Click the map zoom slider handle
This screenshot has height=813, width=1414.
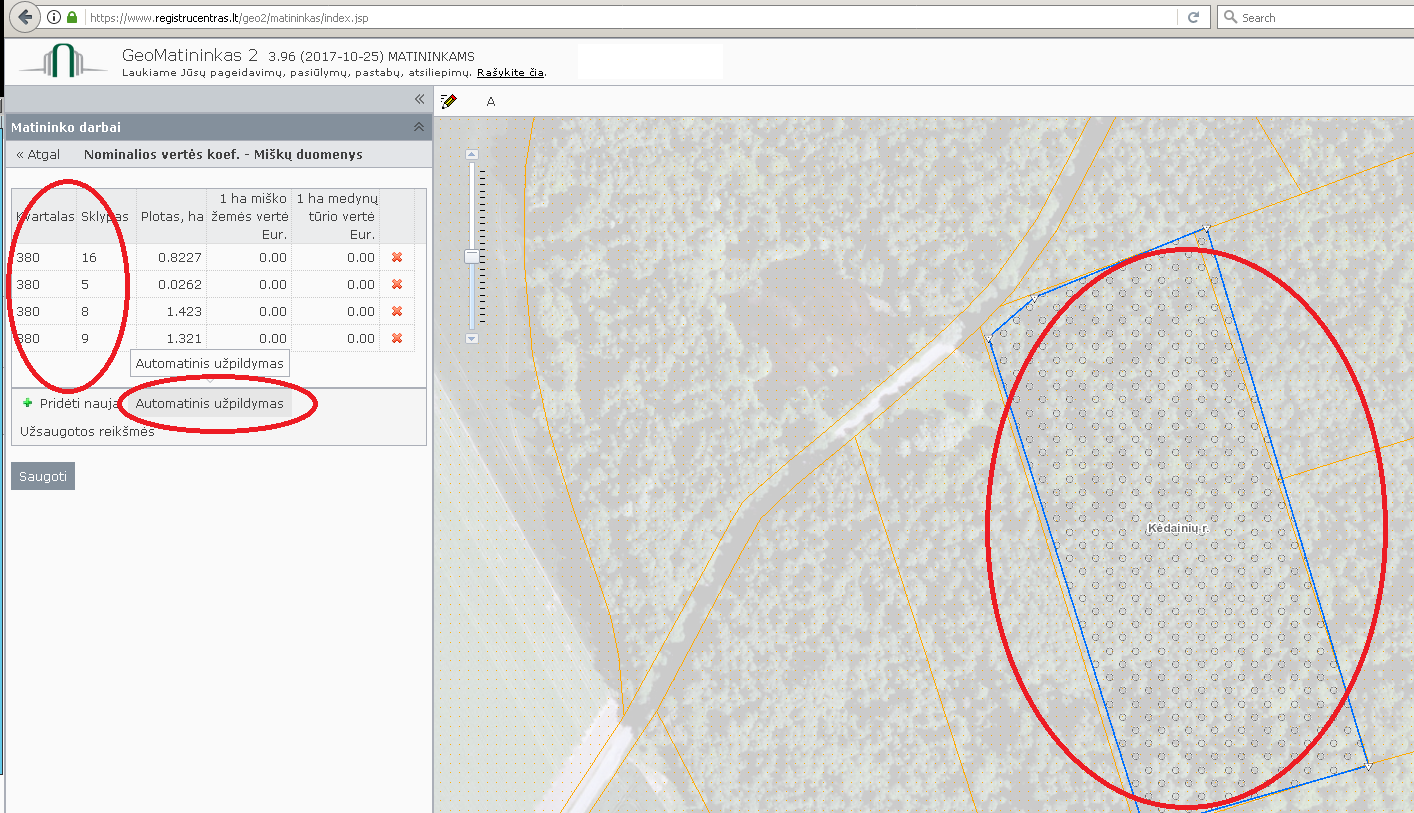(x=472, y=257)
